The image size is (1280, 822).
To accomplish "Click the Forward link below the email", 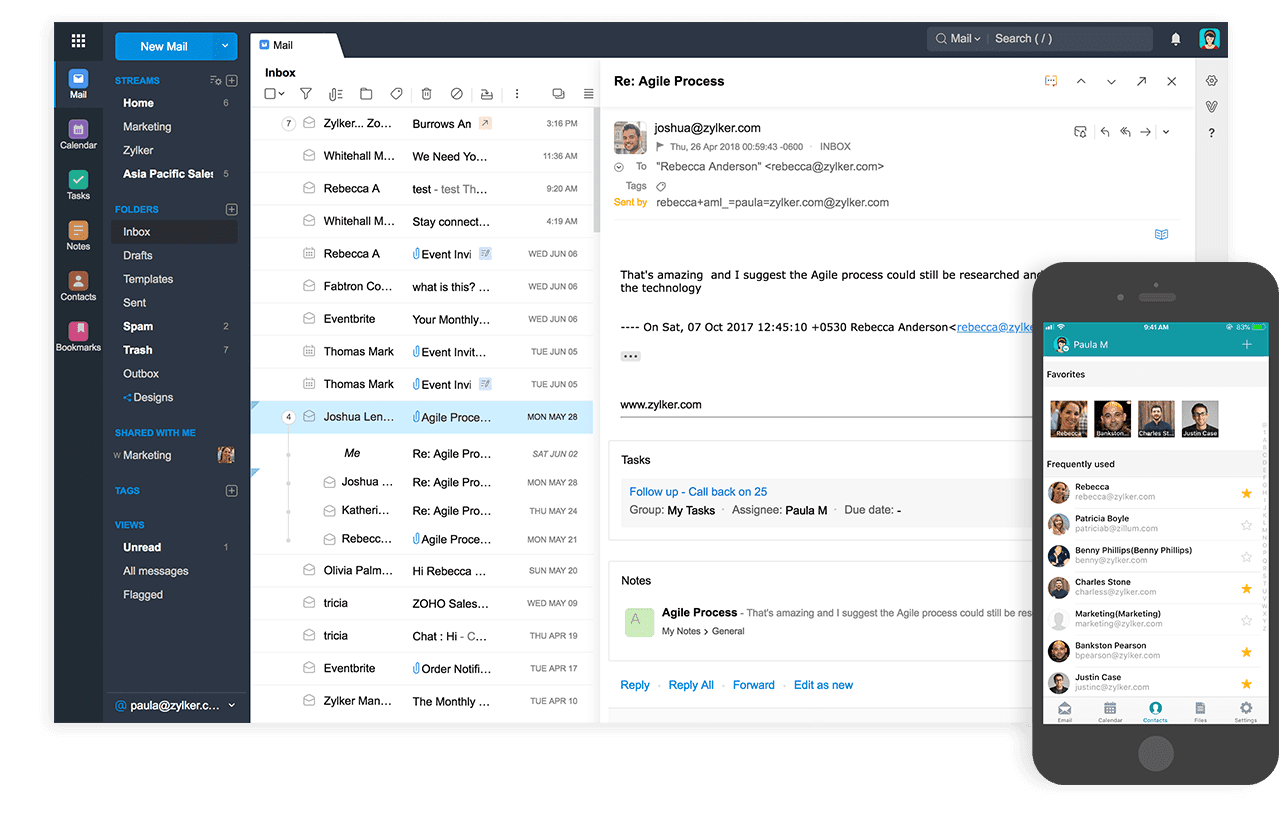I will pyautogui.click(x=754, y=685).
